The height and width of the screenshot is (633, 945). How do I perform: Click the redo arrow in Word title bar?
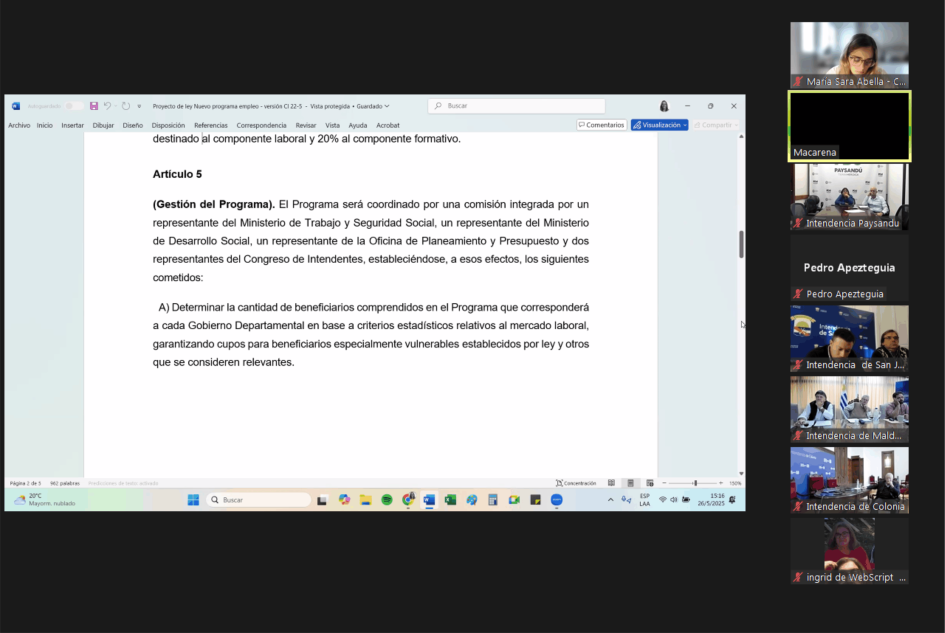coord(125,106)
